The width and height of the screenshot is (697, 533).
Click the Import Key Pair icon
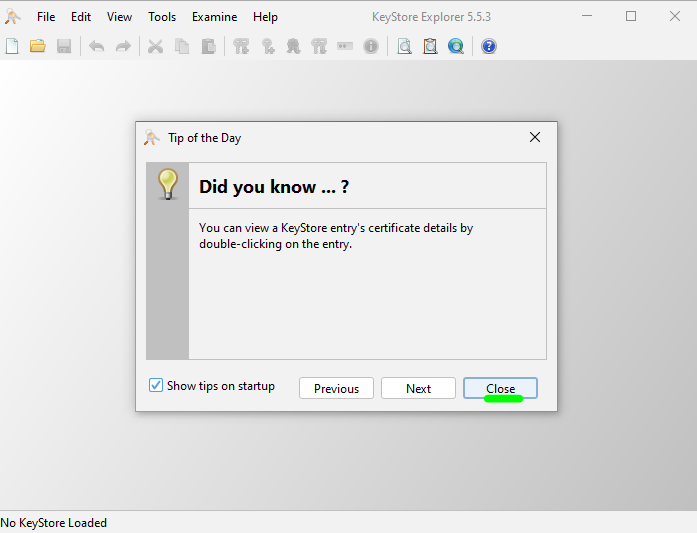(319, 46)
